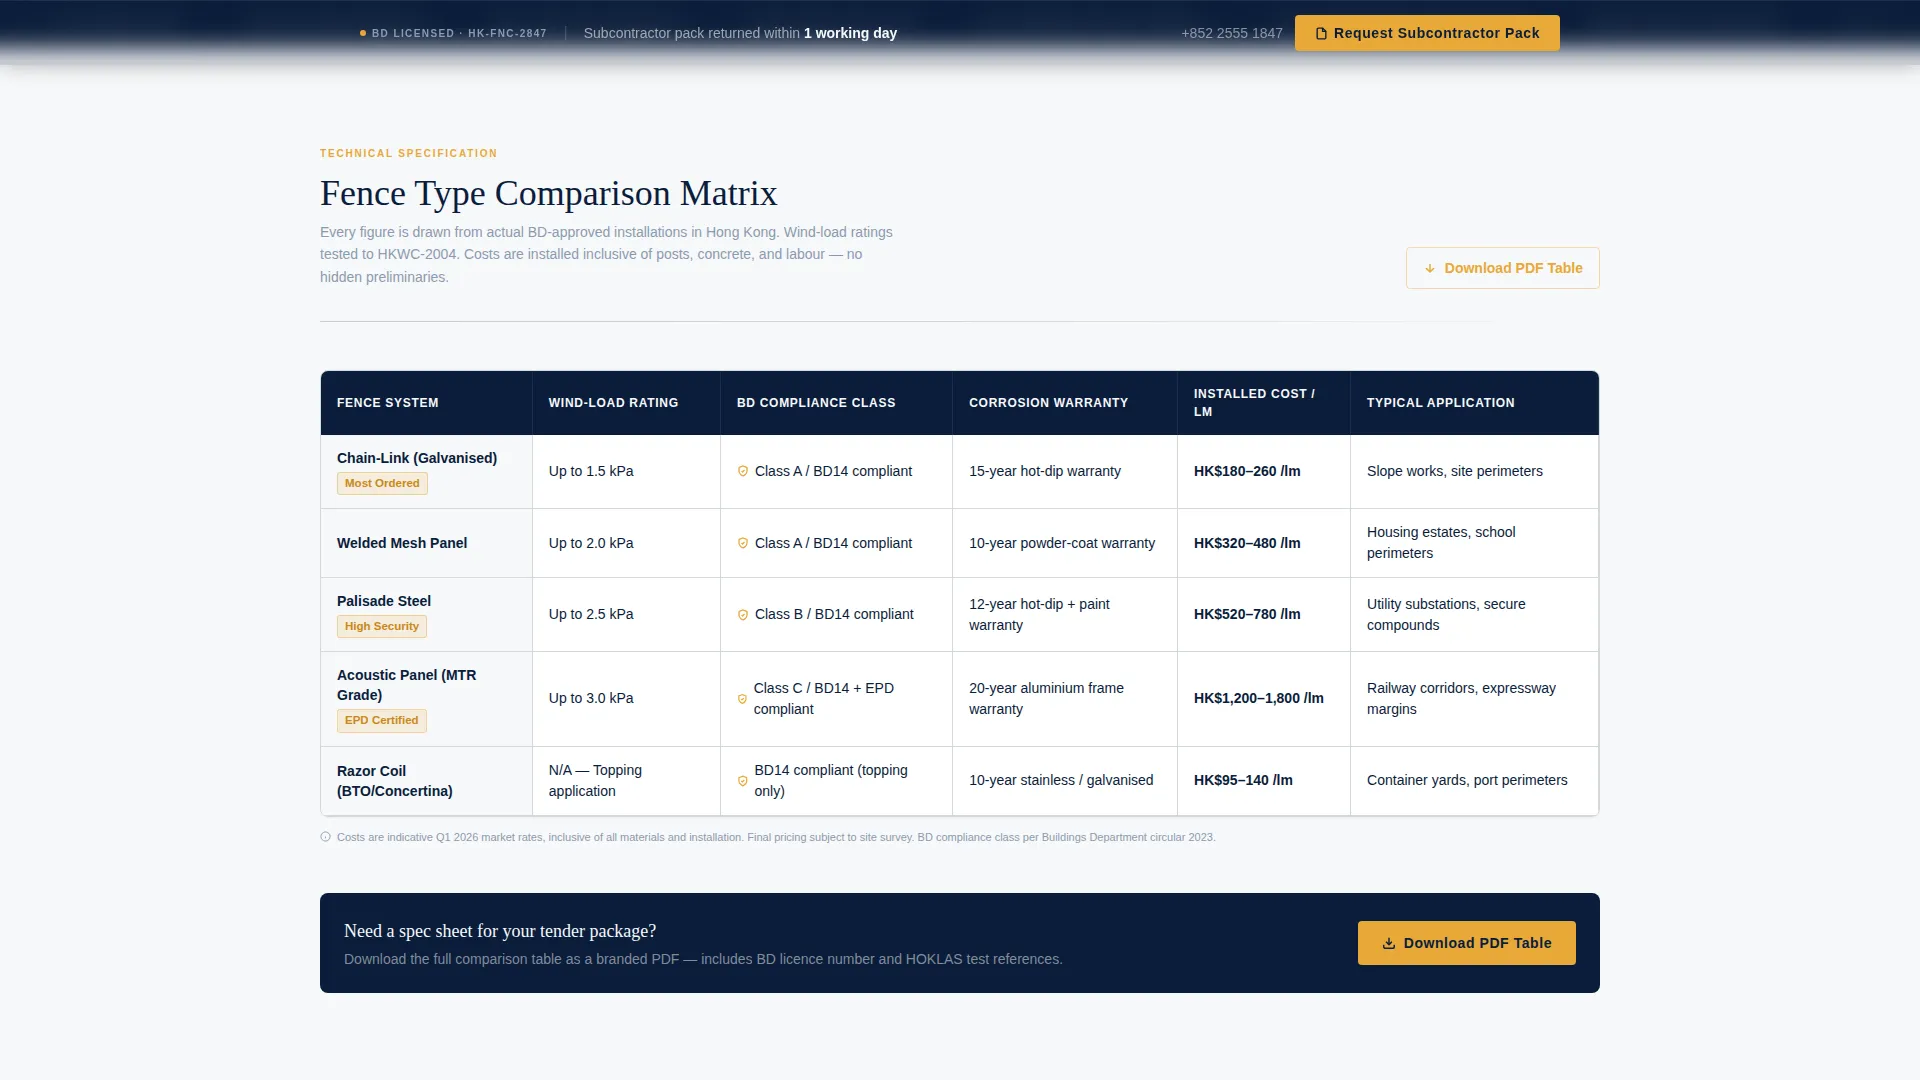Select Razor Coil (BTO/Concertina) row title

pos(395,781)
